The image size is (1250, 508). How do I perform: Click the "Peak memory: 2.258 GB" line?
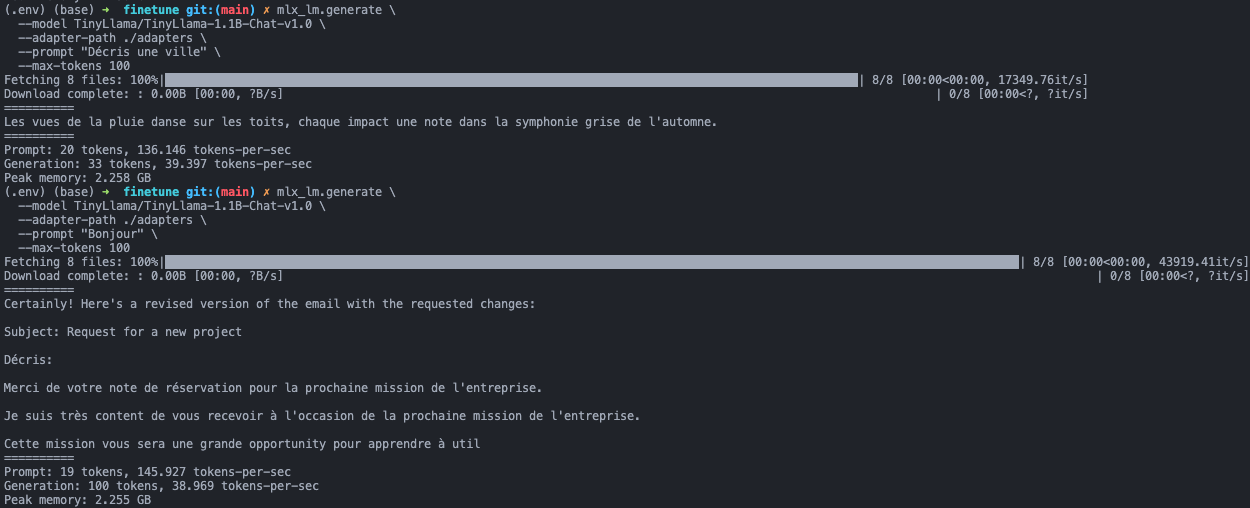coord(77,178)
